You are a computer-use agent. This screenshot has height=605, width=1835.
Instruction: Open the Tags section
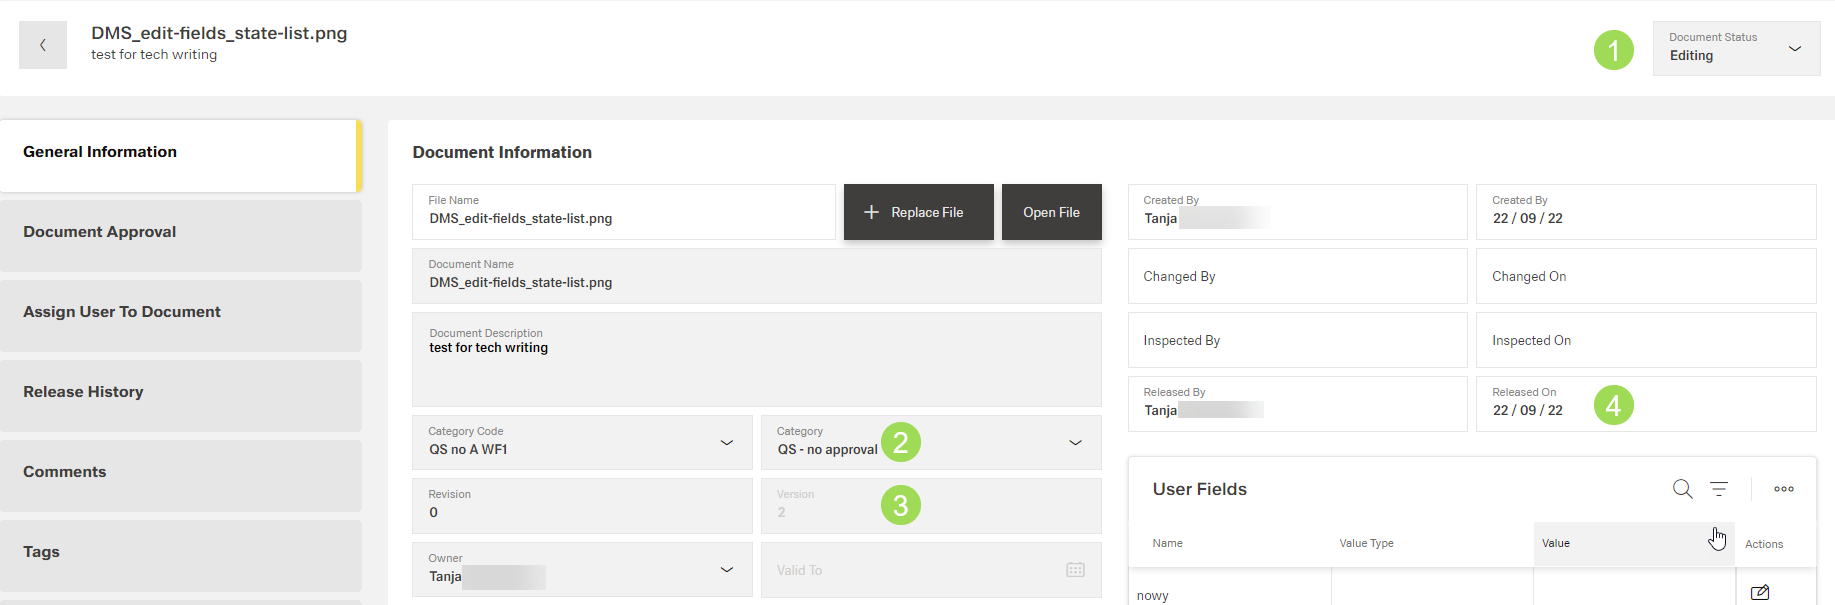181,552
